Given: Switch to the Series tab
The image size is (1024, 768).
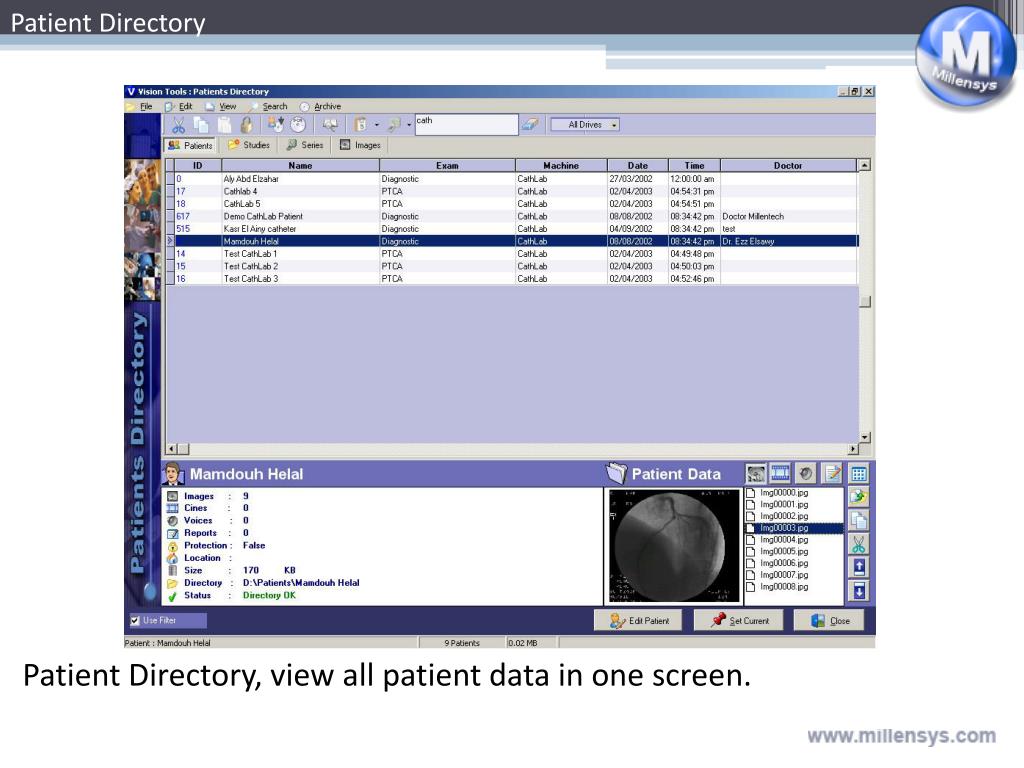Looking at the screenshot, I should (305, 145).
